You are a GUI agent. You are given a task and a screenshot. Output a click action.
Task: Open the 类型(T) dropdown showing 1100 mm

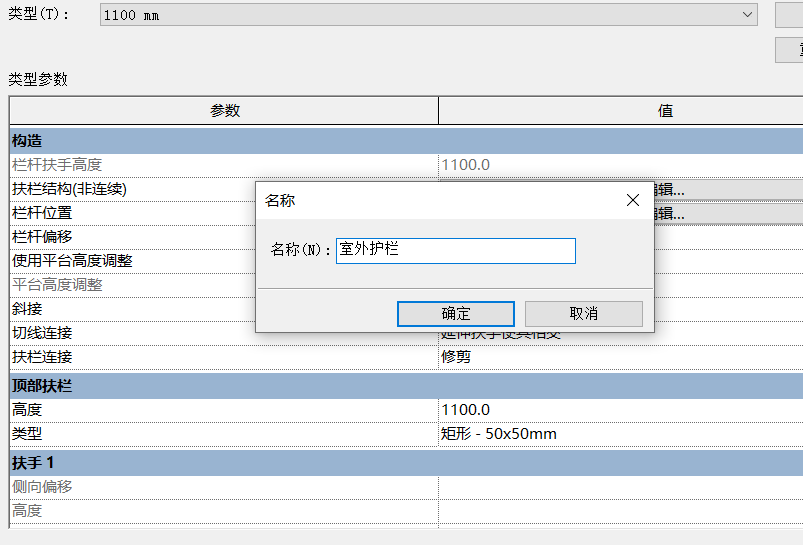(x=430, y=15)
